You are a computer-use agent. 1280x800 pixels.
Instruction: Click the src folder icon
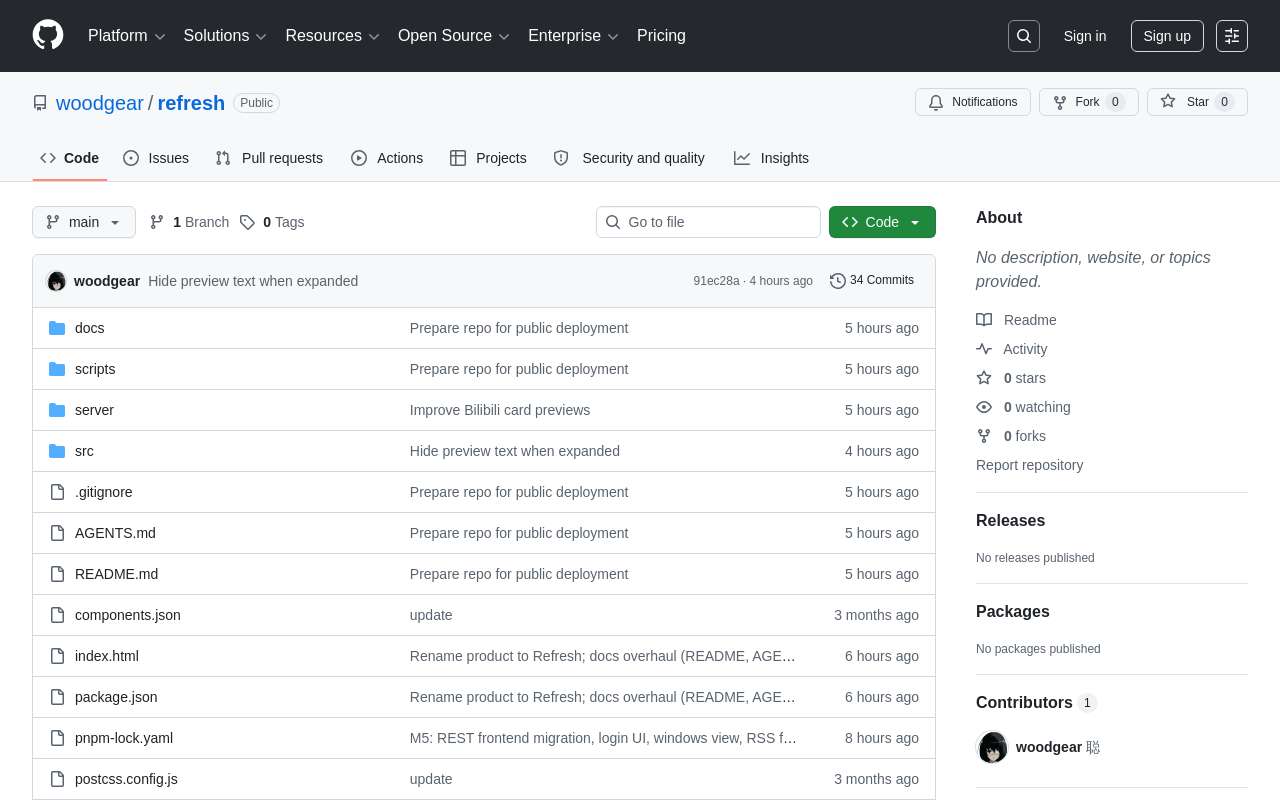57,451
